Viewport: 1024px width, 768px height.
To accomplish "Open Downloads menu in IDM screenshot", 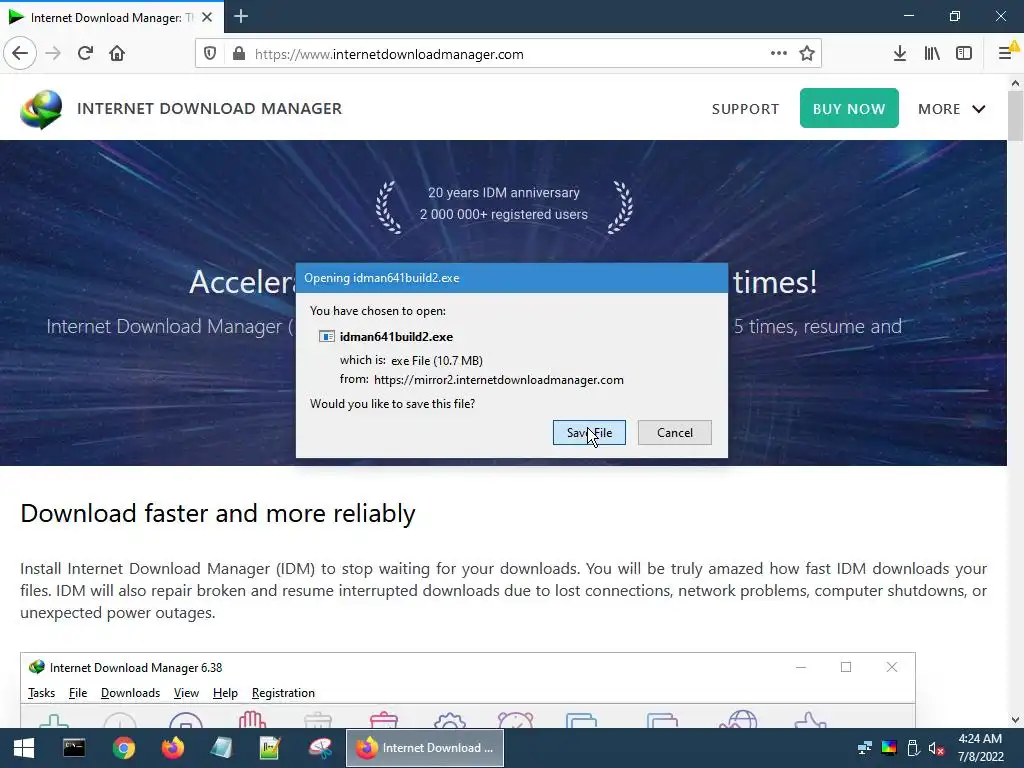I will pos(130,693).
